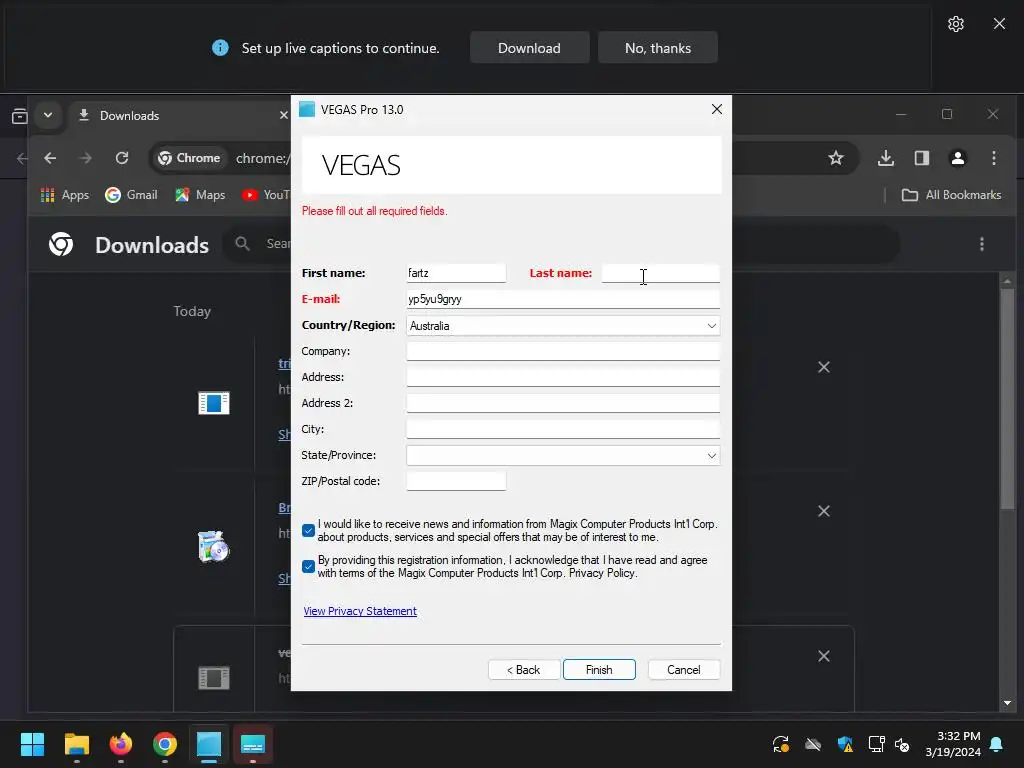1024x768 pixels.
Task: Open the All Bookmarks folder
Action: (951, 195)
